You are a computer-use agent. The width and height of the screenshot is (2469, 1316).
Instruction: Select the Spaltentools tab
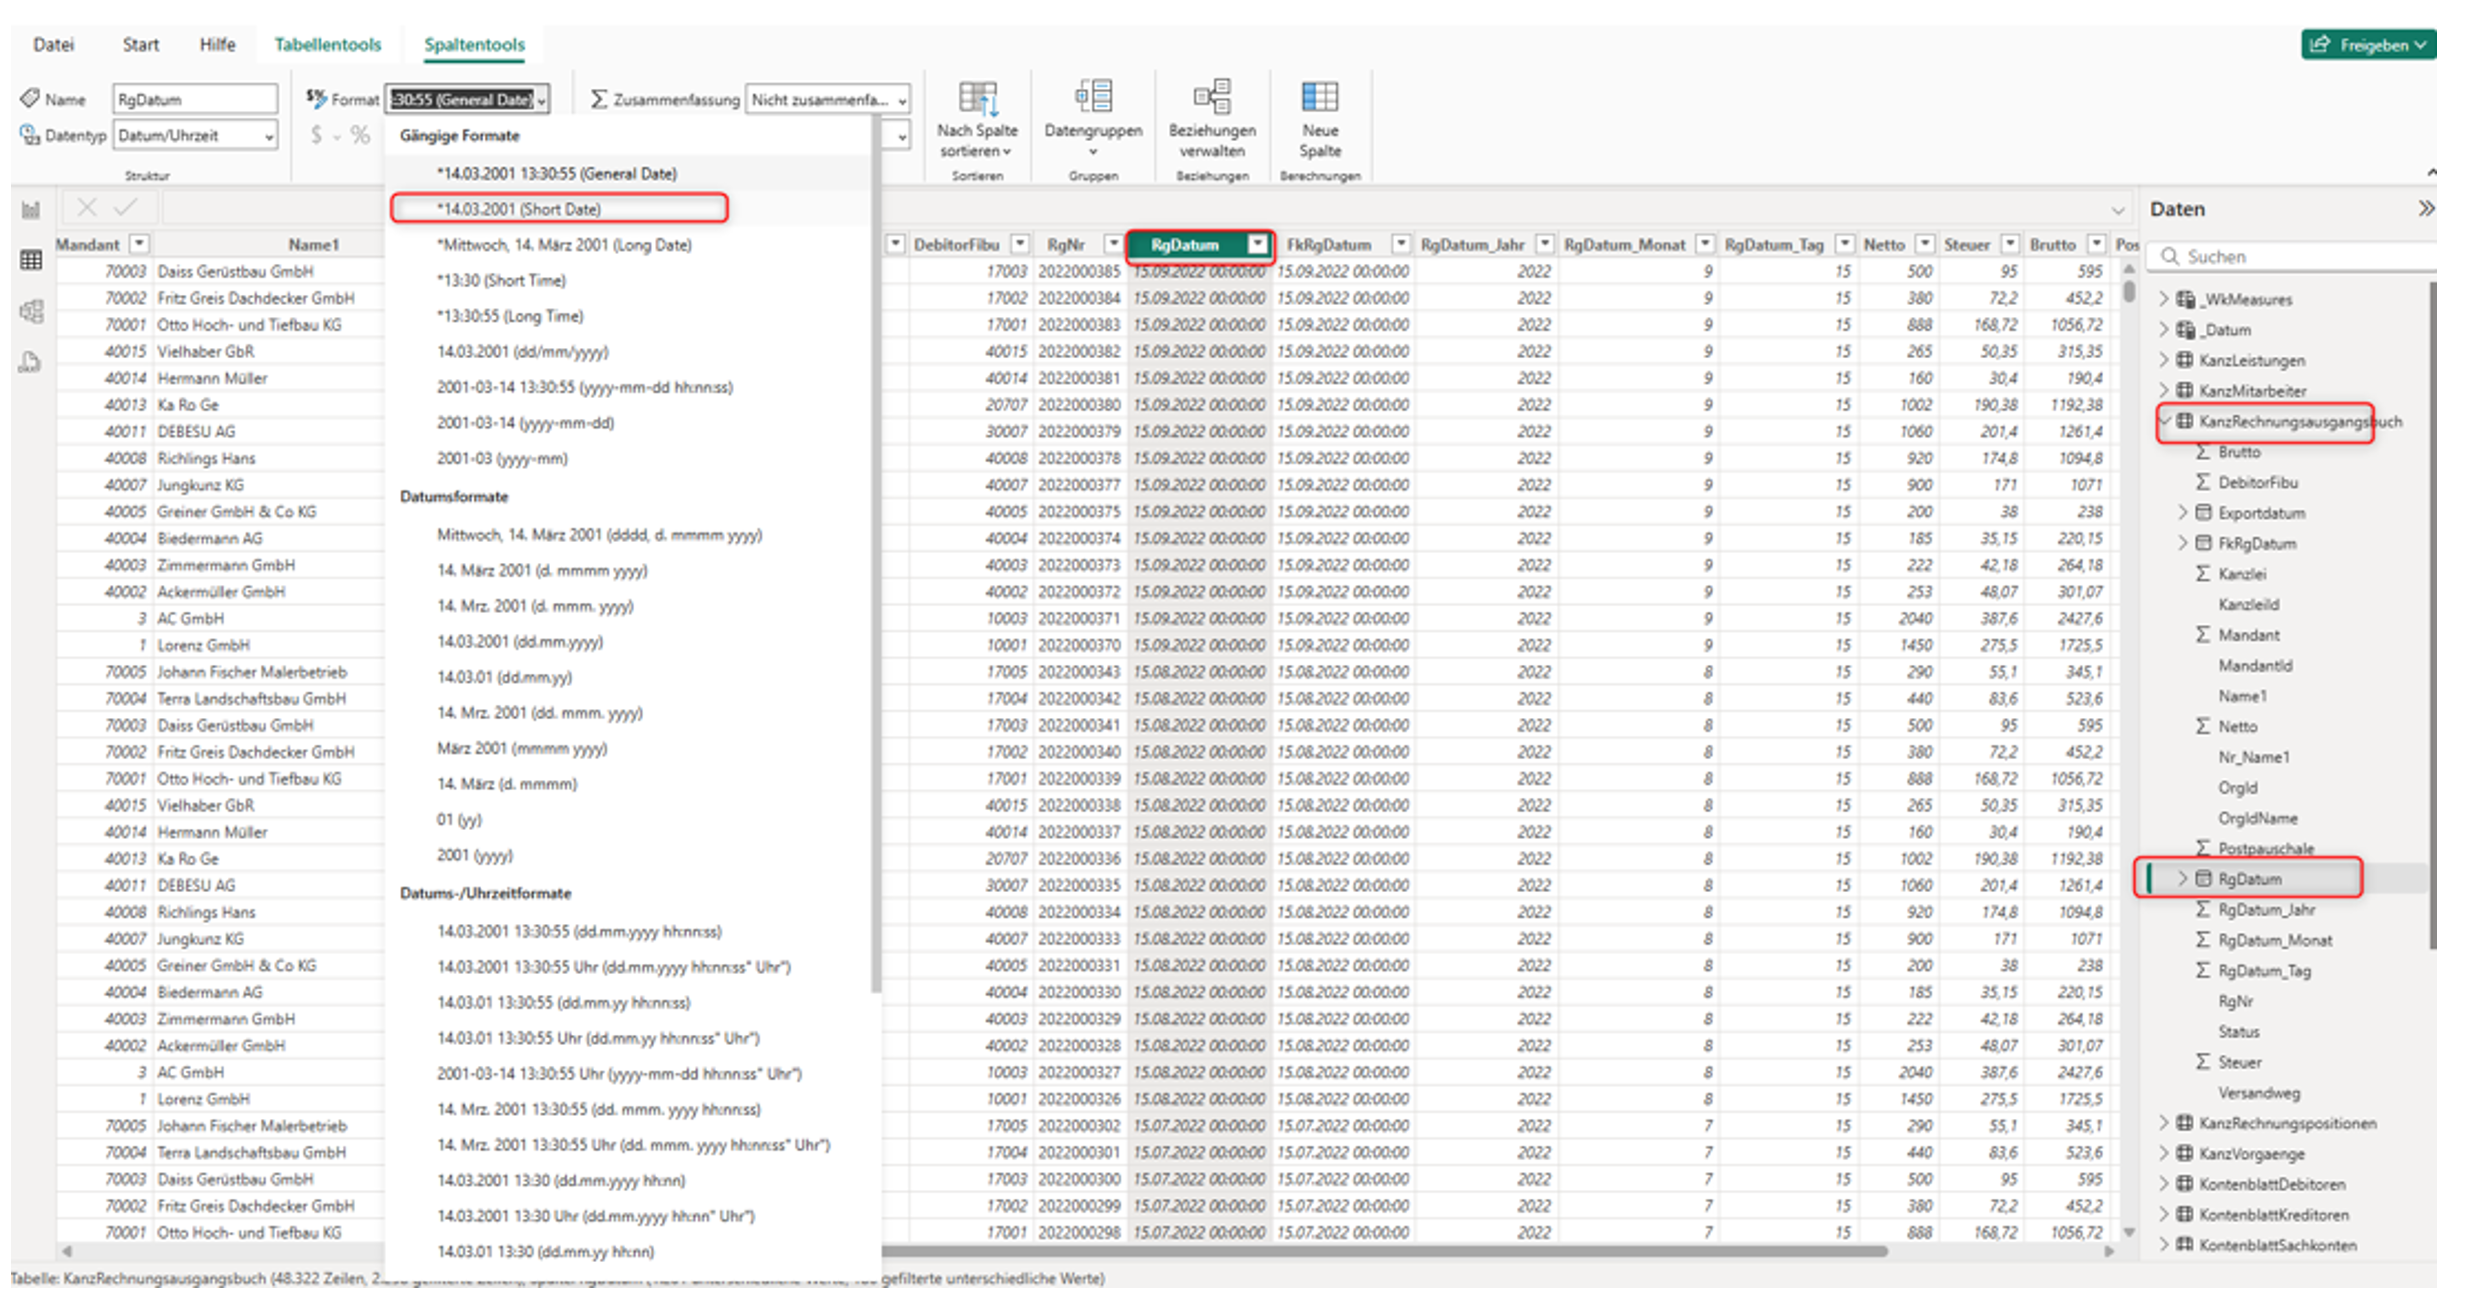(474, 44)
